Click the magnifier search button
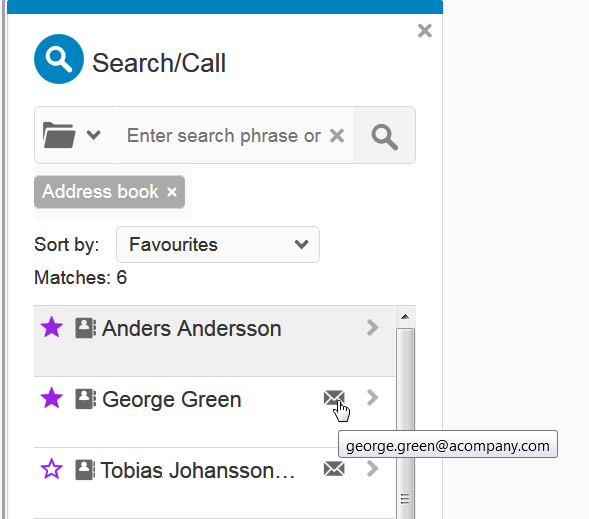Screen dimensions: 589x519 (x=385, y=135)
